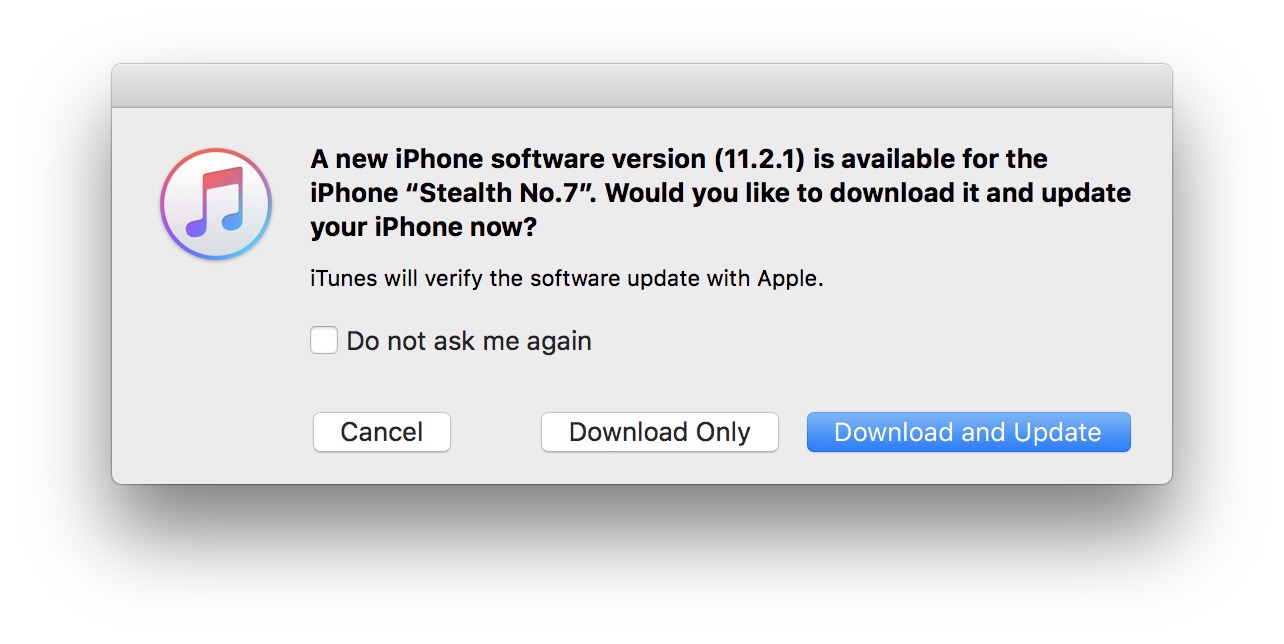Image resolution: width=1284 pixels, height=644 pixels.
Task: Click the "iTunes will verify" message text
Action: [x=566, y=279]
